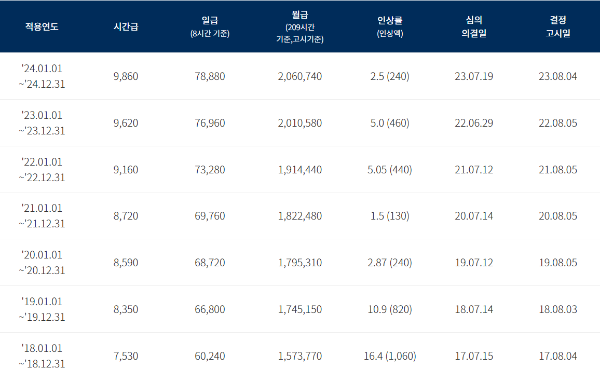Select monthly wage value 2,060,740
This screenshot has height=377, width=600.
[x=300, y=76]
